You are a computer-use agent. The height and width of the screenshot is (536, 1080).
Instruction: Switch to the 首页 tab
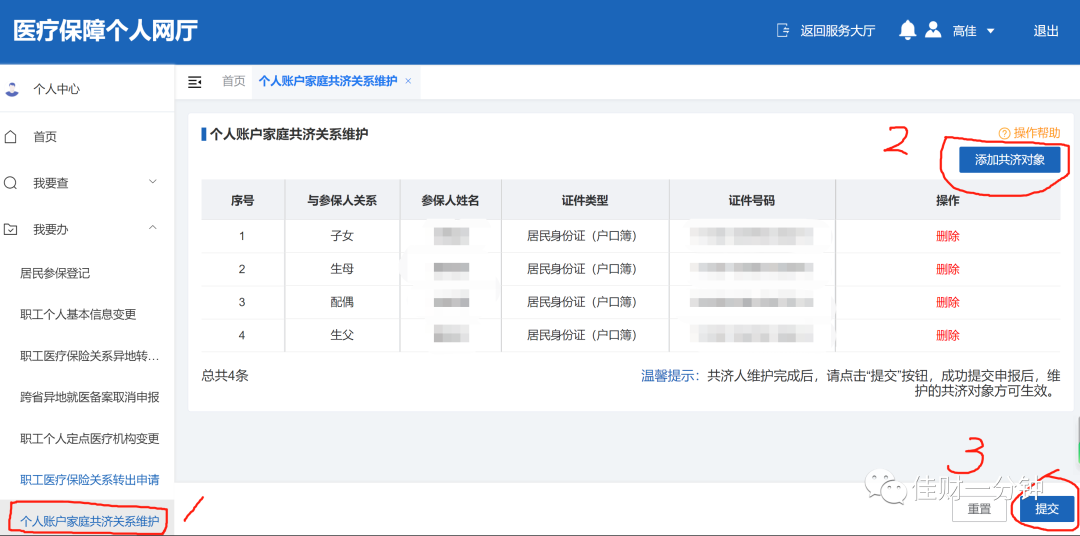pyautogui.click(x=233, y=81)
